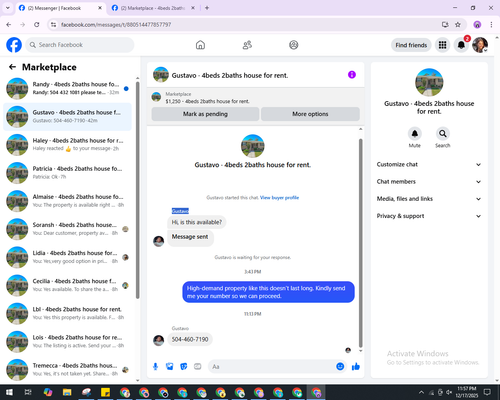Open the Friends icon in top navigation

247,45
